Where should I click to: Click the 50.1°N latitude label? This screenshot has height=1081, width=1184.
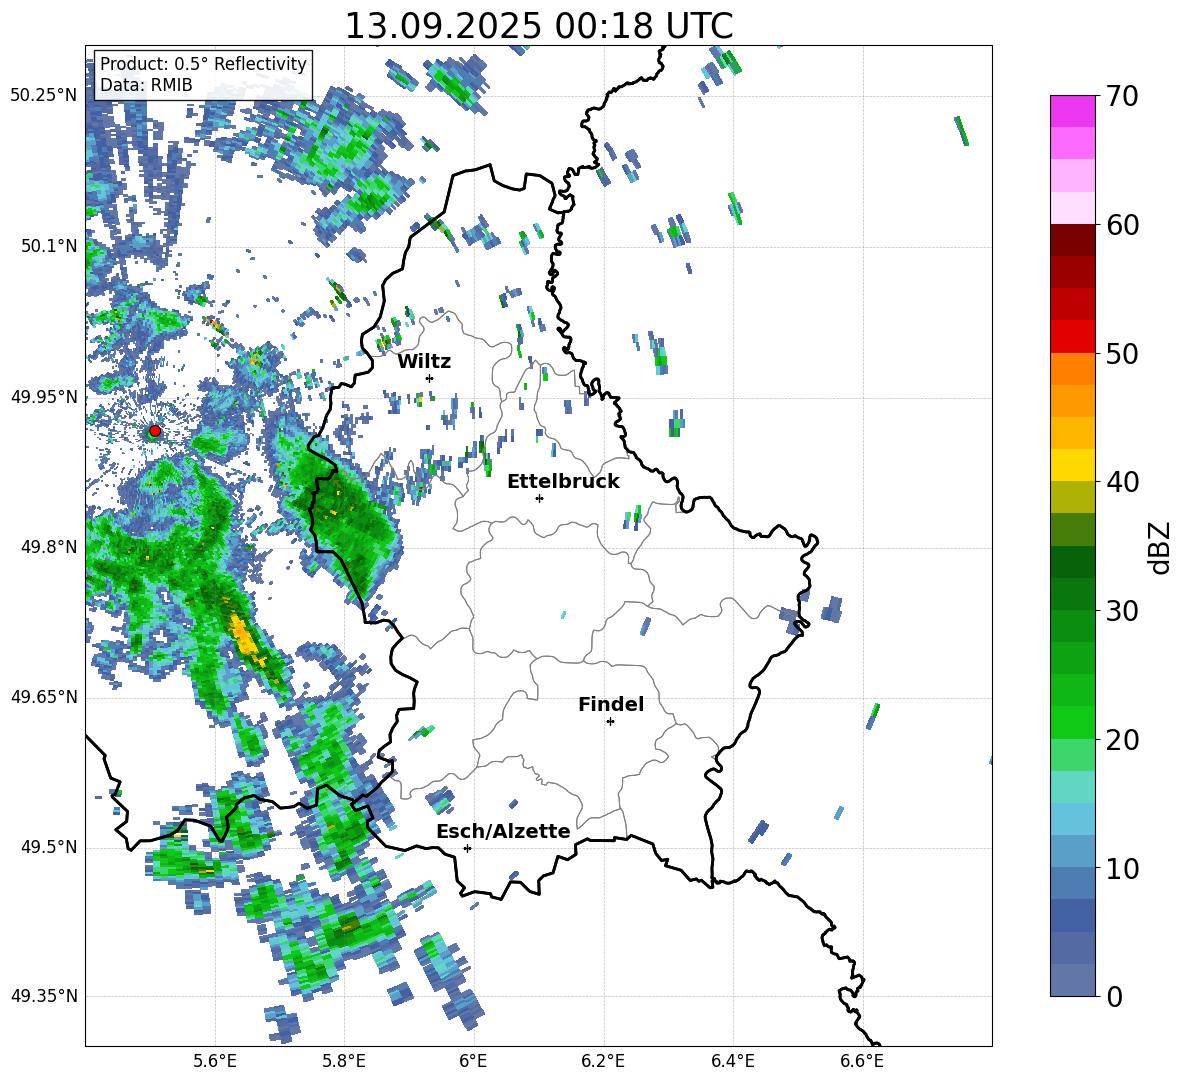point(49,246)
